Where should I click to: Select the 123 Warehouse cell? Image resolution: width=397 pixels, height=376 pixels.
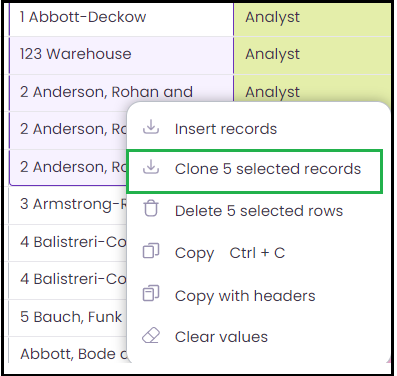pyautogui.click(x=121, y=55)
